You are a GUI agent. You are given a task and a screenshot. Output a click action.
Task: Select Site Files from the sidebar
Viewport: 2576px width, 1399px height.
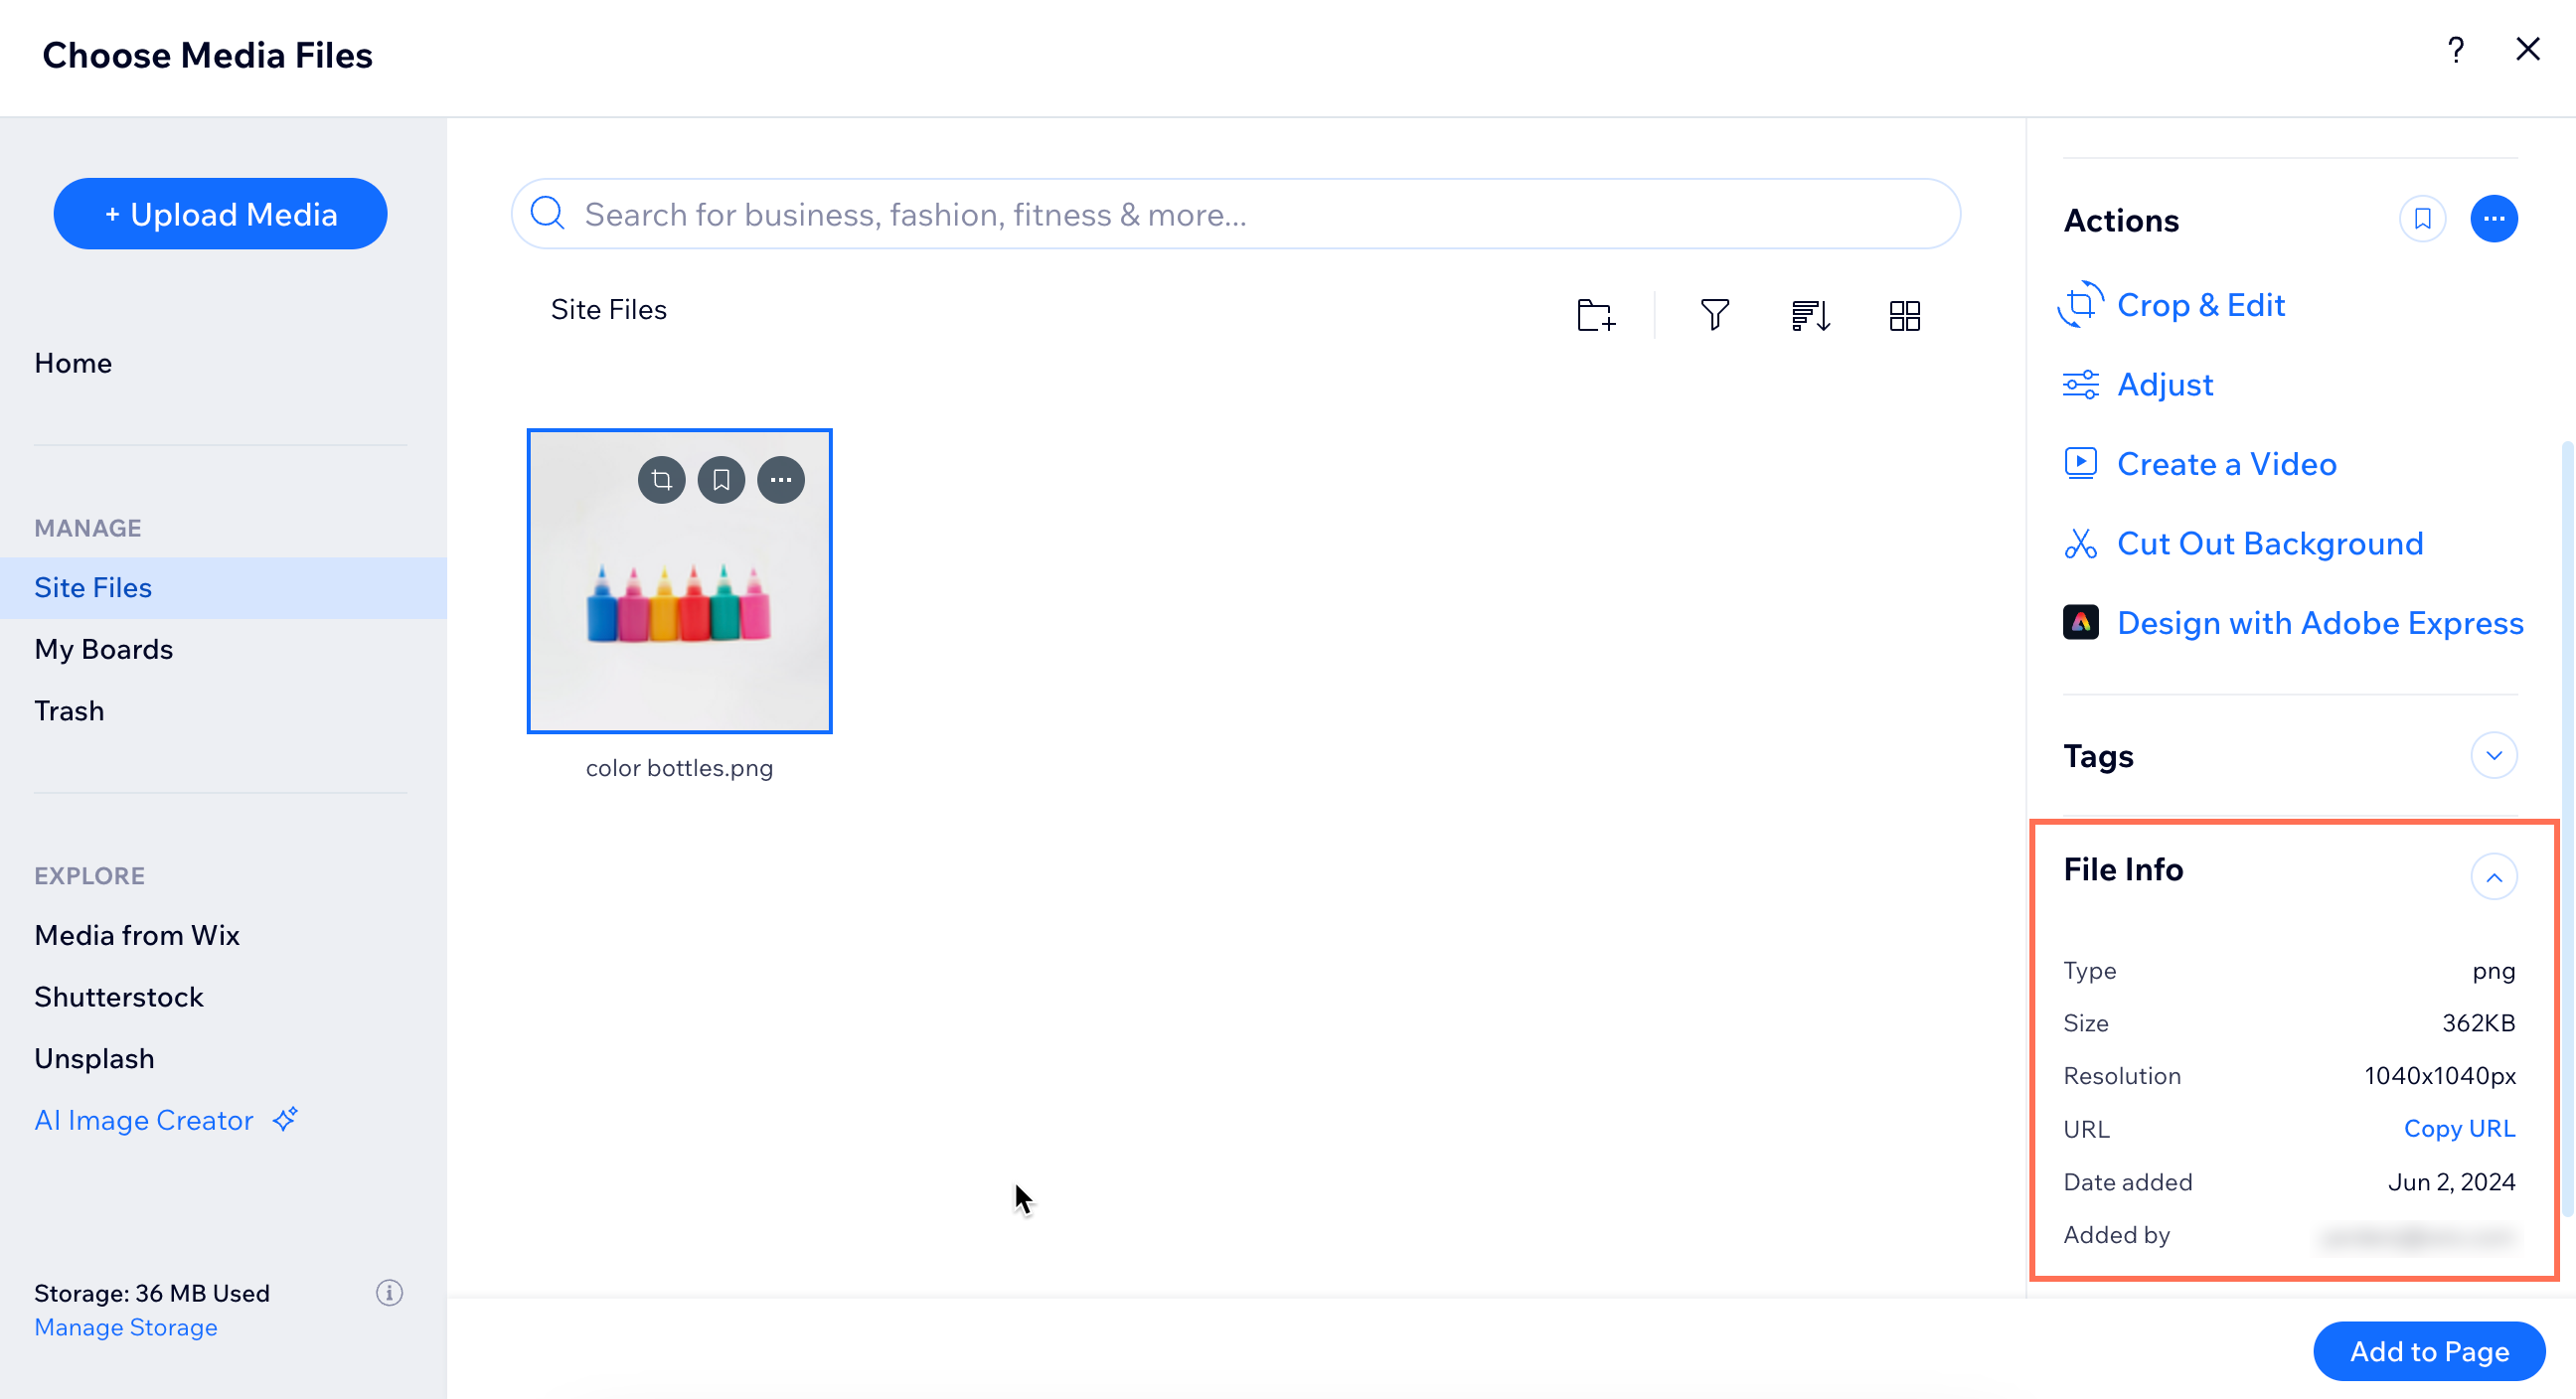(x=93, y=587)
